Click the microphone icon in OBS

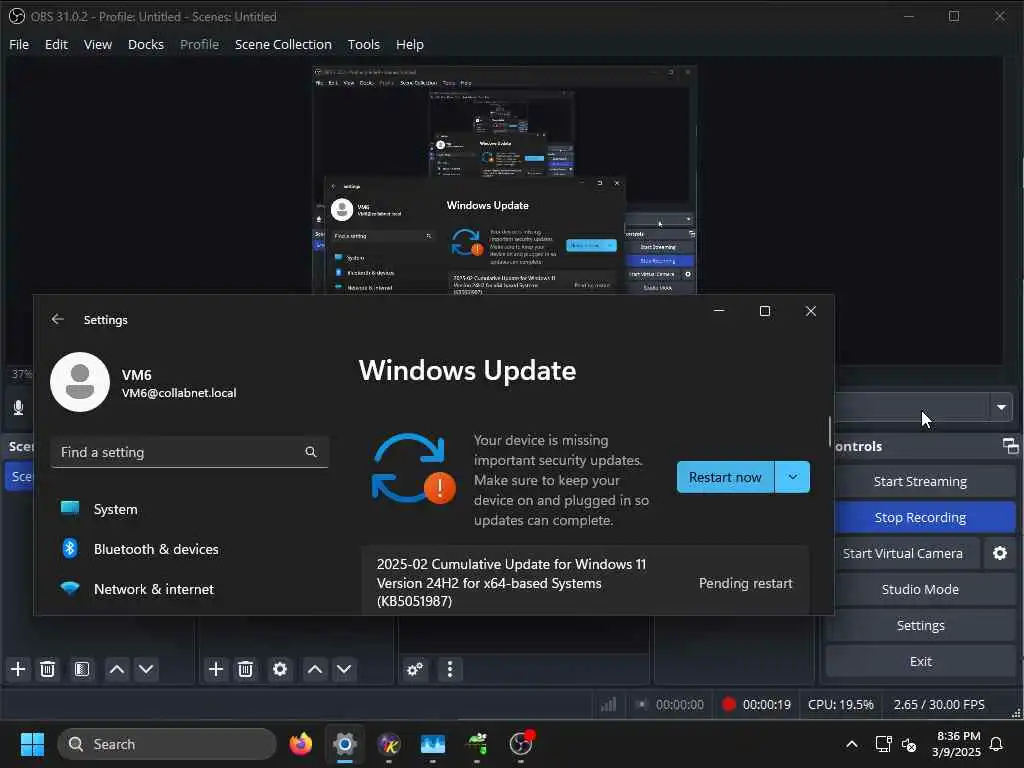pyautogui.click(x=18, y=408)
